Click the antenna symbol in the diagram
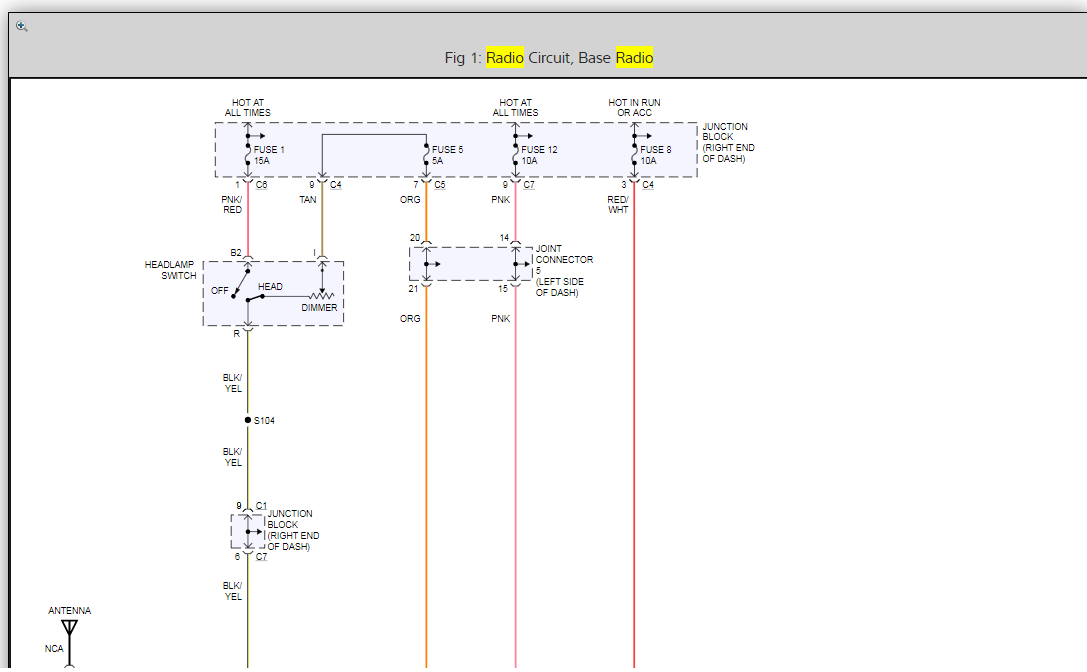Screen dimensions: 1087x672 [x=69, y=629]
